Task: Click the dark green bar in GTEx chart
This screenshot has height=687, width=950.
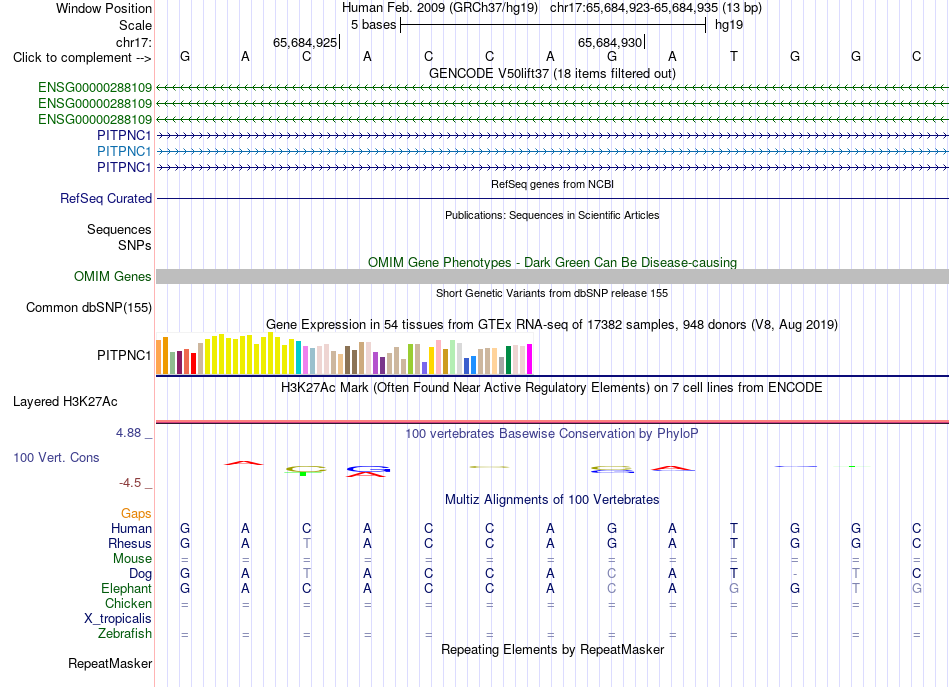Action: pos(508,360)
